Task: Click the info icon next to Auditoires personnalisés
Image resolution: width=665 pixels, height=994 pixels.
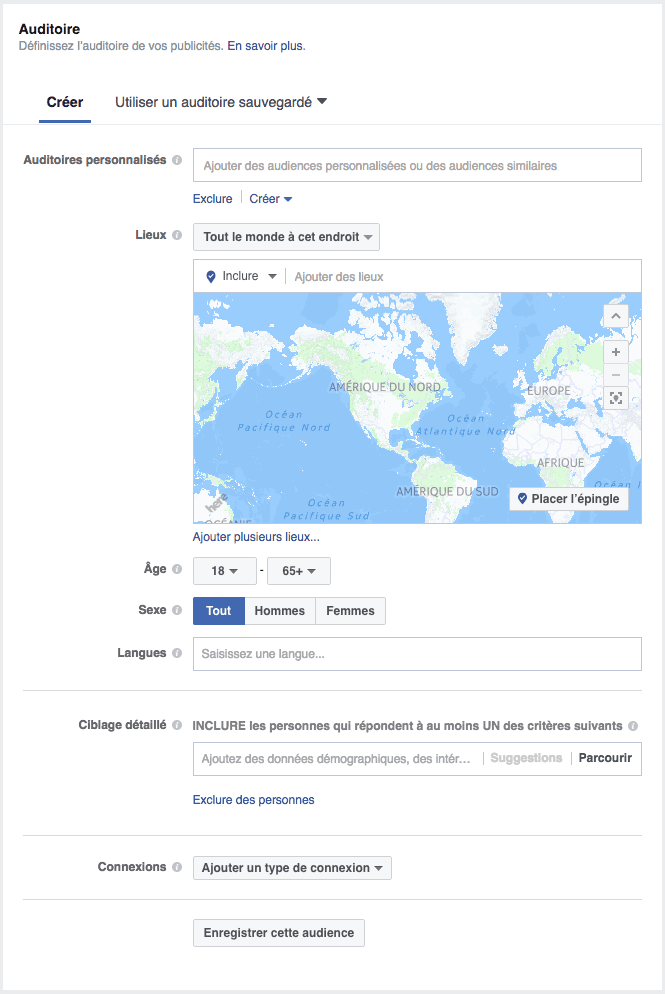Action: (180, 160)
